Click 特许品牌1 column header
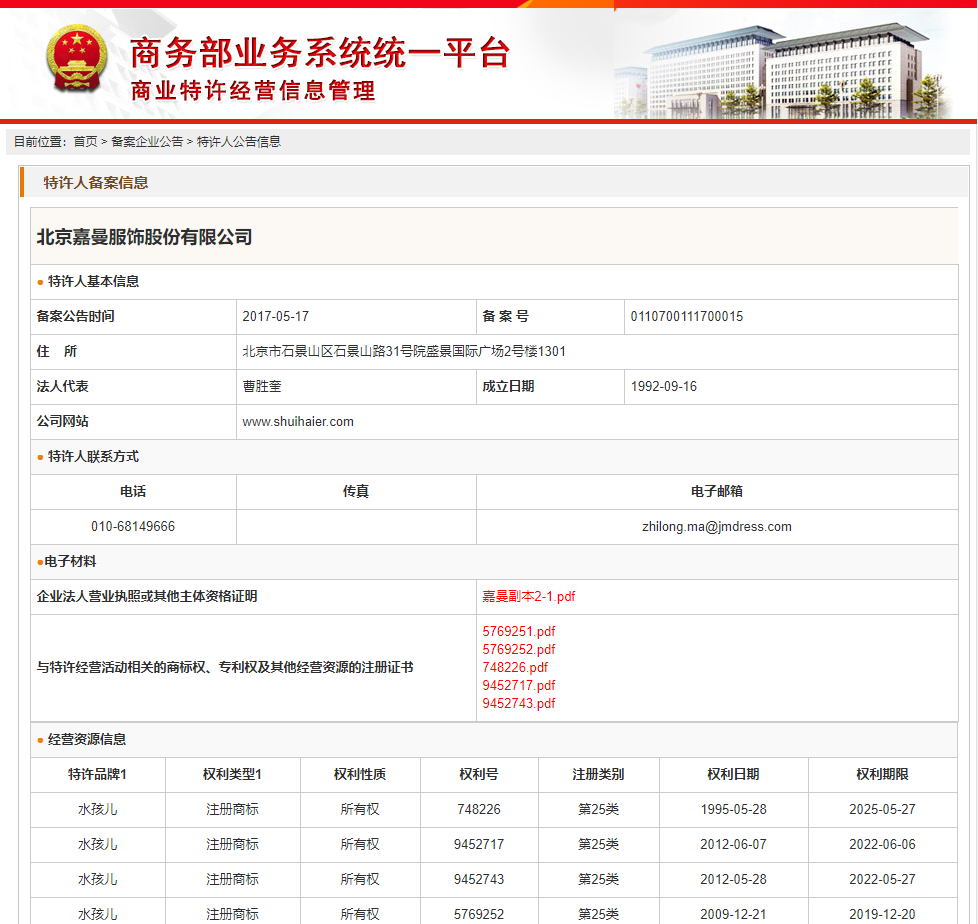This screenshot has width=978, height=924. 97,774
